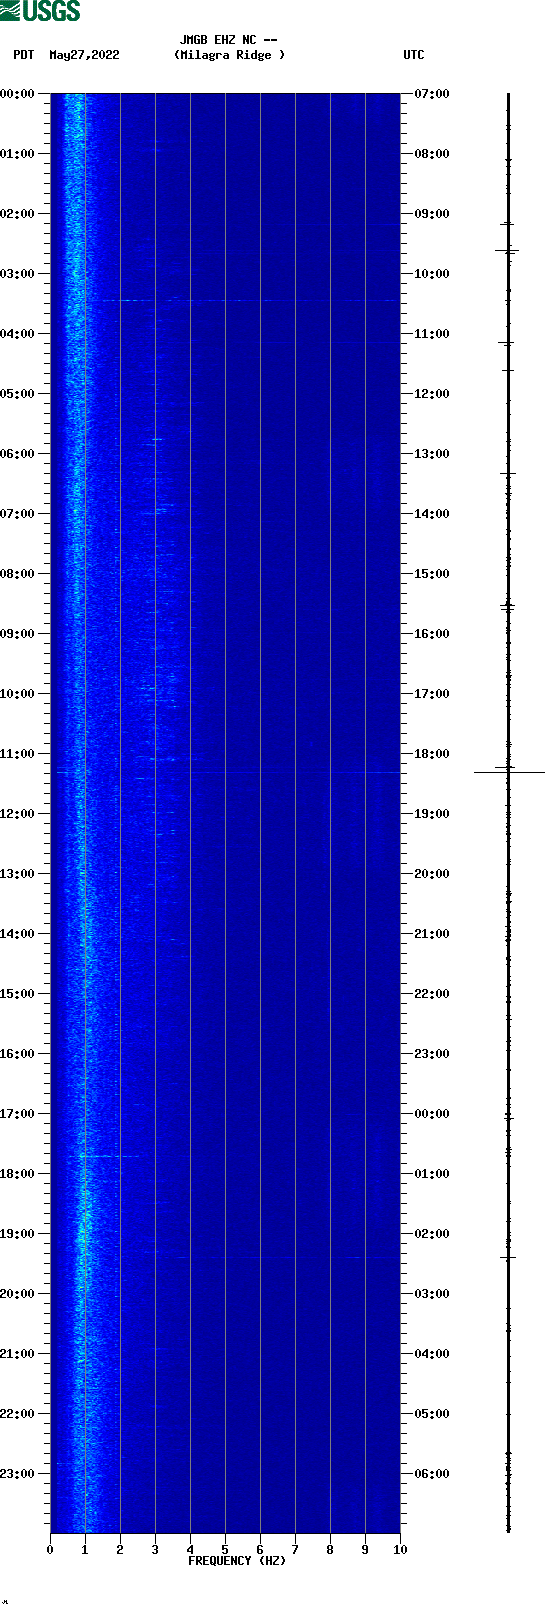
Task: Click the 16:00 UTC time label
Action: [432, 634]
